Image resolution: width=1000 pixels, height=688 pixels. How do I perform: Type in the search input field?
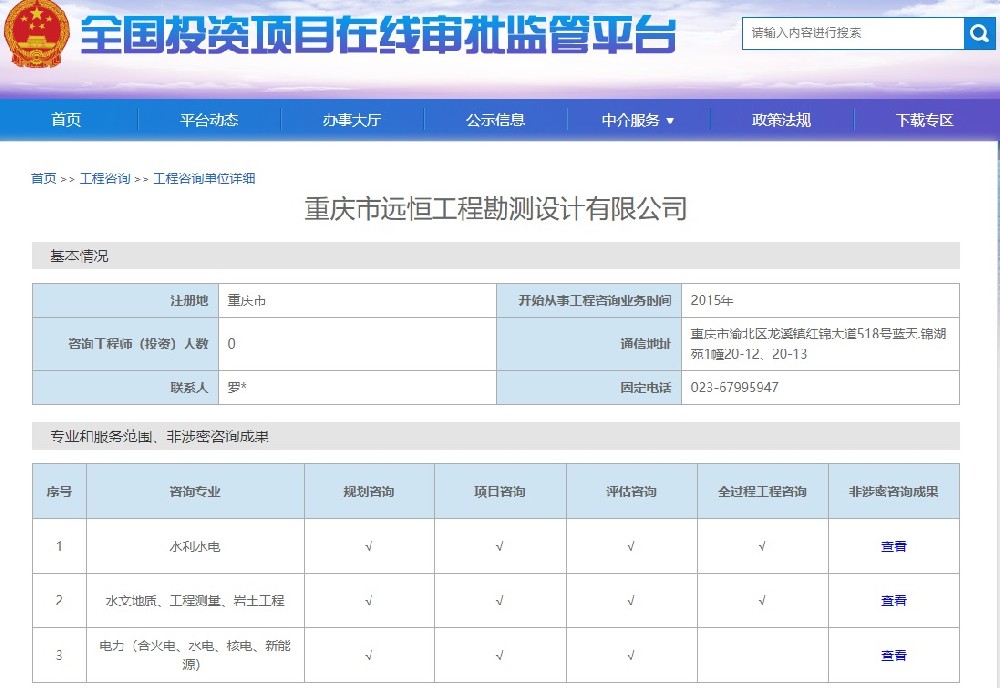click(852, 33)
